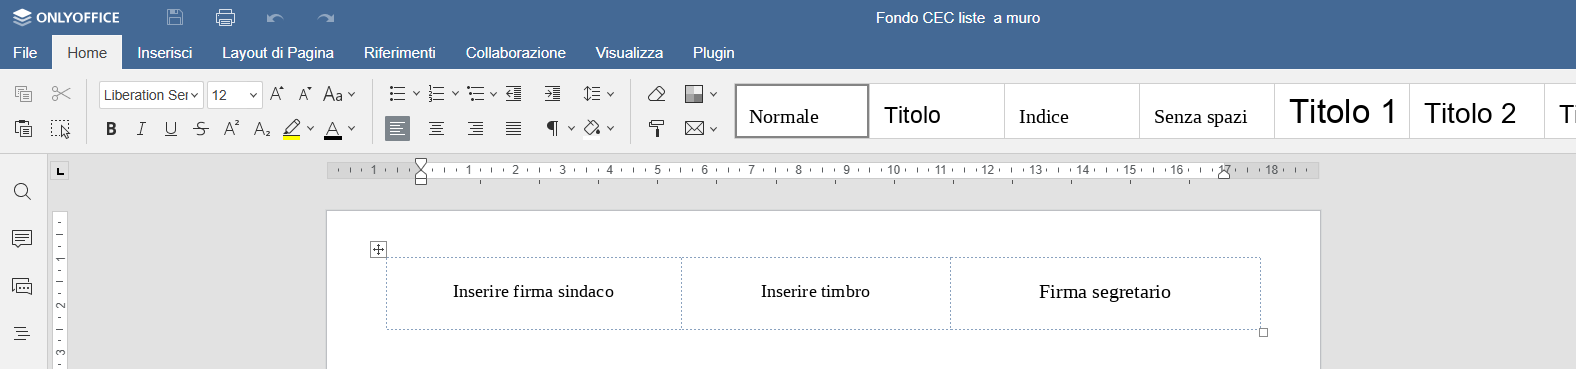Click the Copy style paintbrush icon
Viewport: 1576px width, 369px height.
click(656, 128)
